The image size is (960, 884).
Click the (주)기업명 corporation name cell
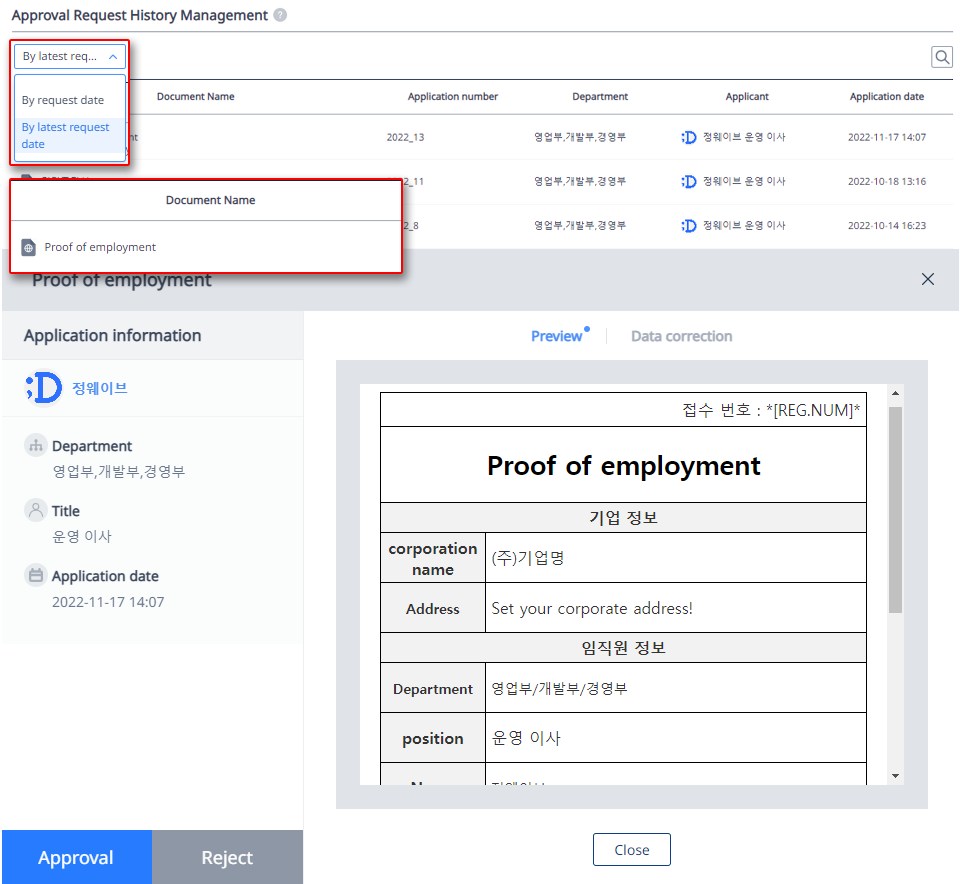[x=675, y=557]
